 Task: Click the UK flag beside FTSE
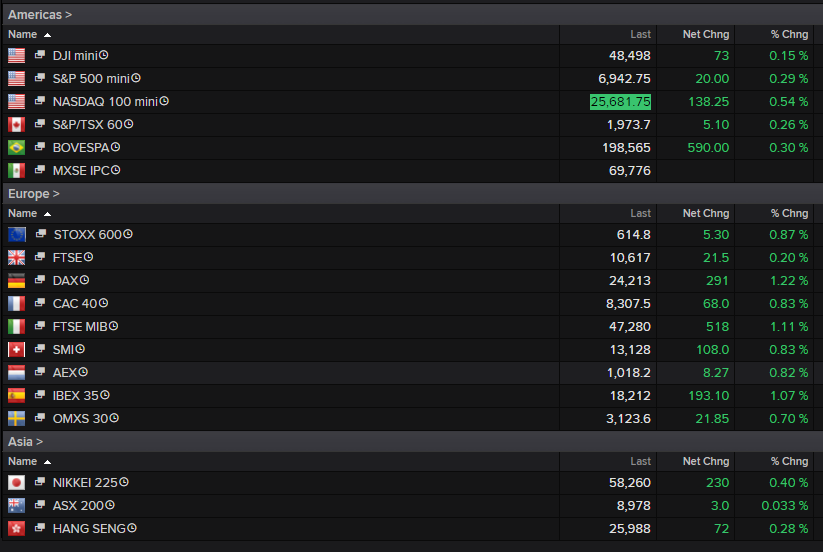coord(16,258)
